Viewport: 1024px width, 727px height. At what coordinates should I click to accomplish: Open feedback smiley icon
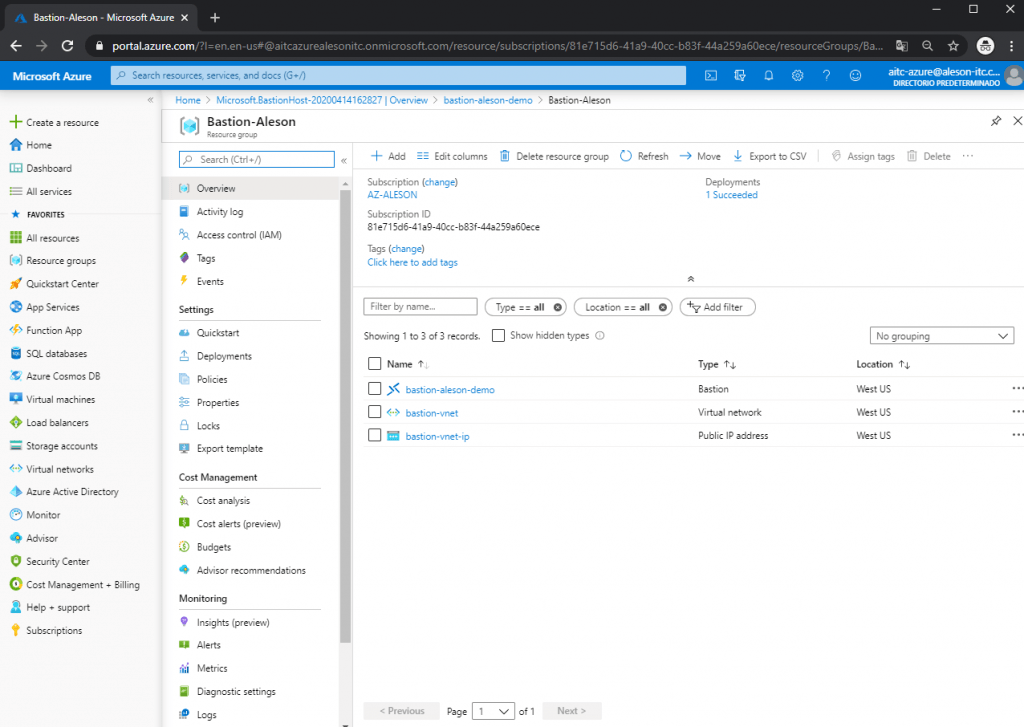point(855,76)
